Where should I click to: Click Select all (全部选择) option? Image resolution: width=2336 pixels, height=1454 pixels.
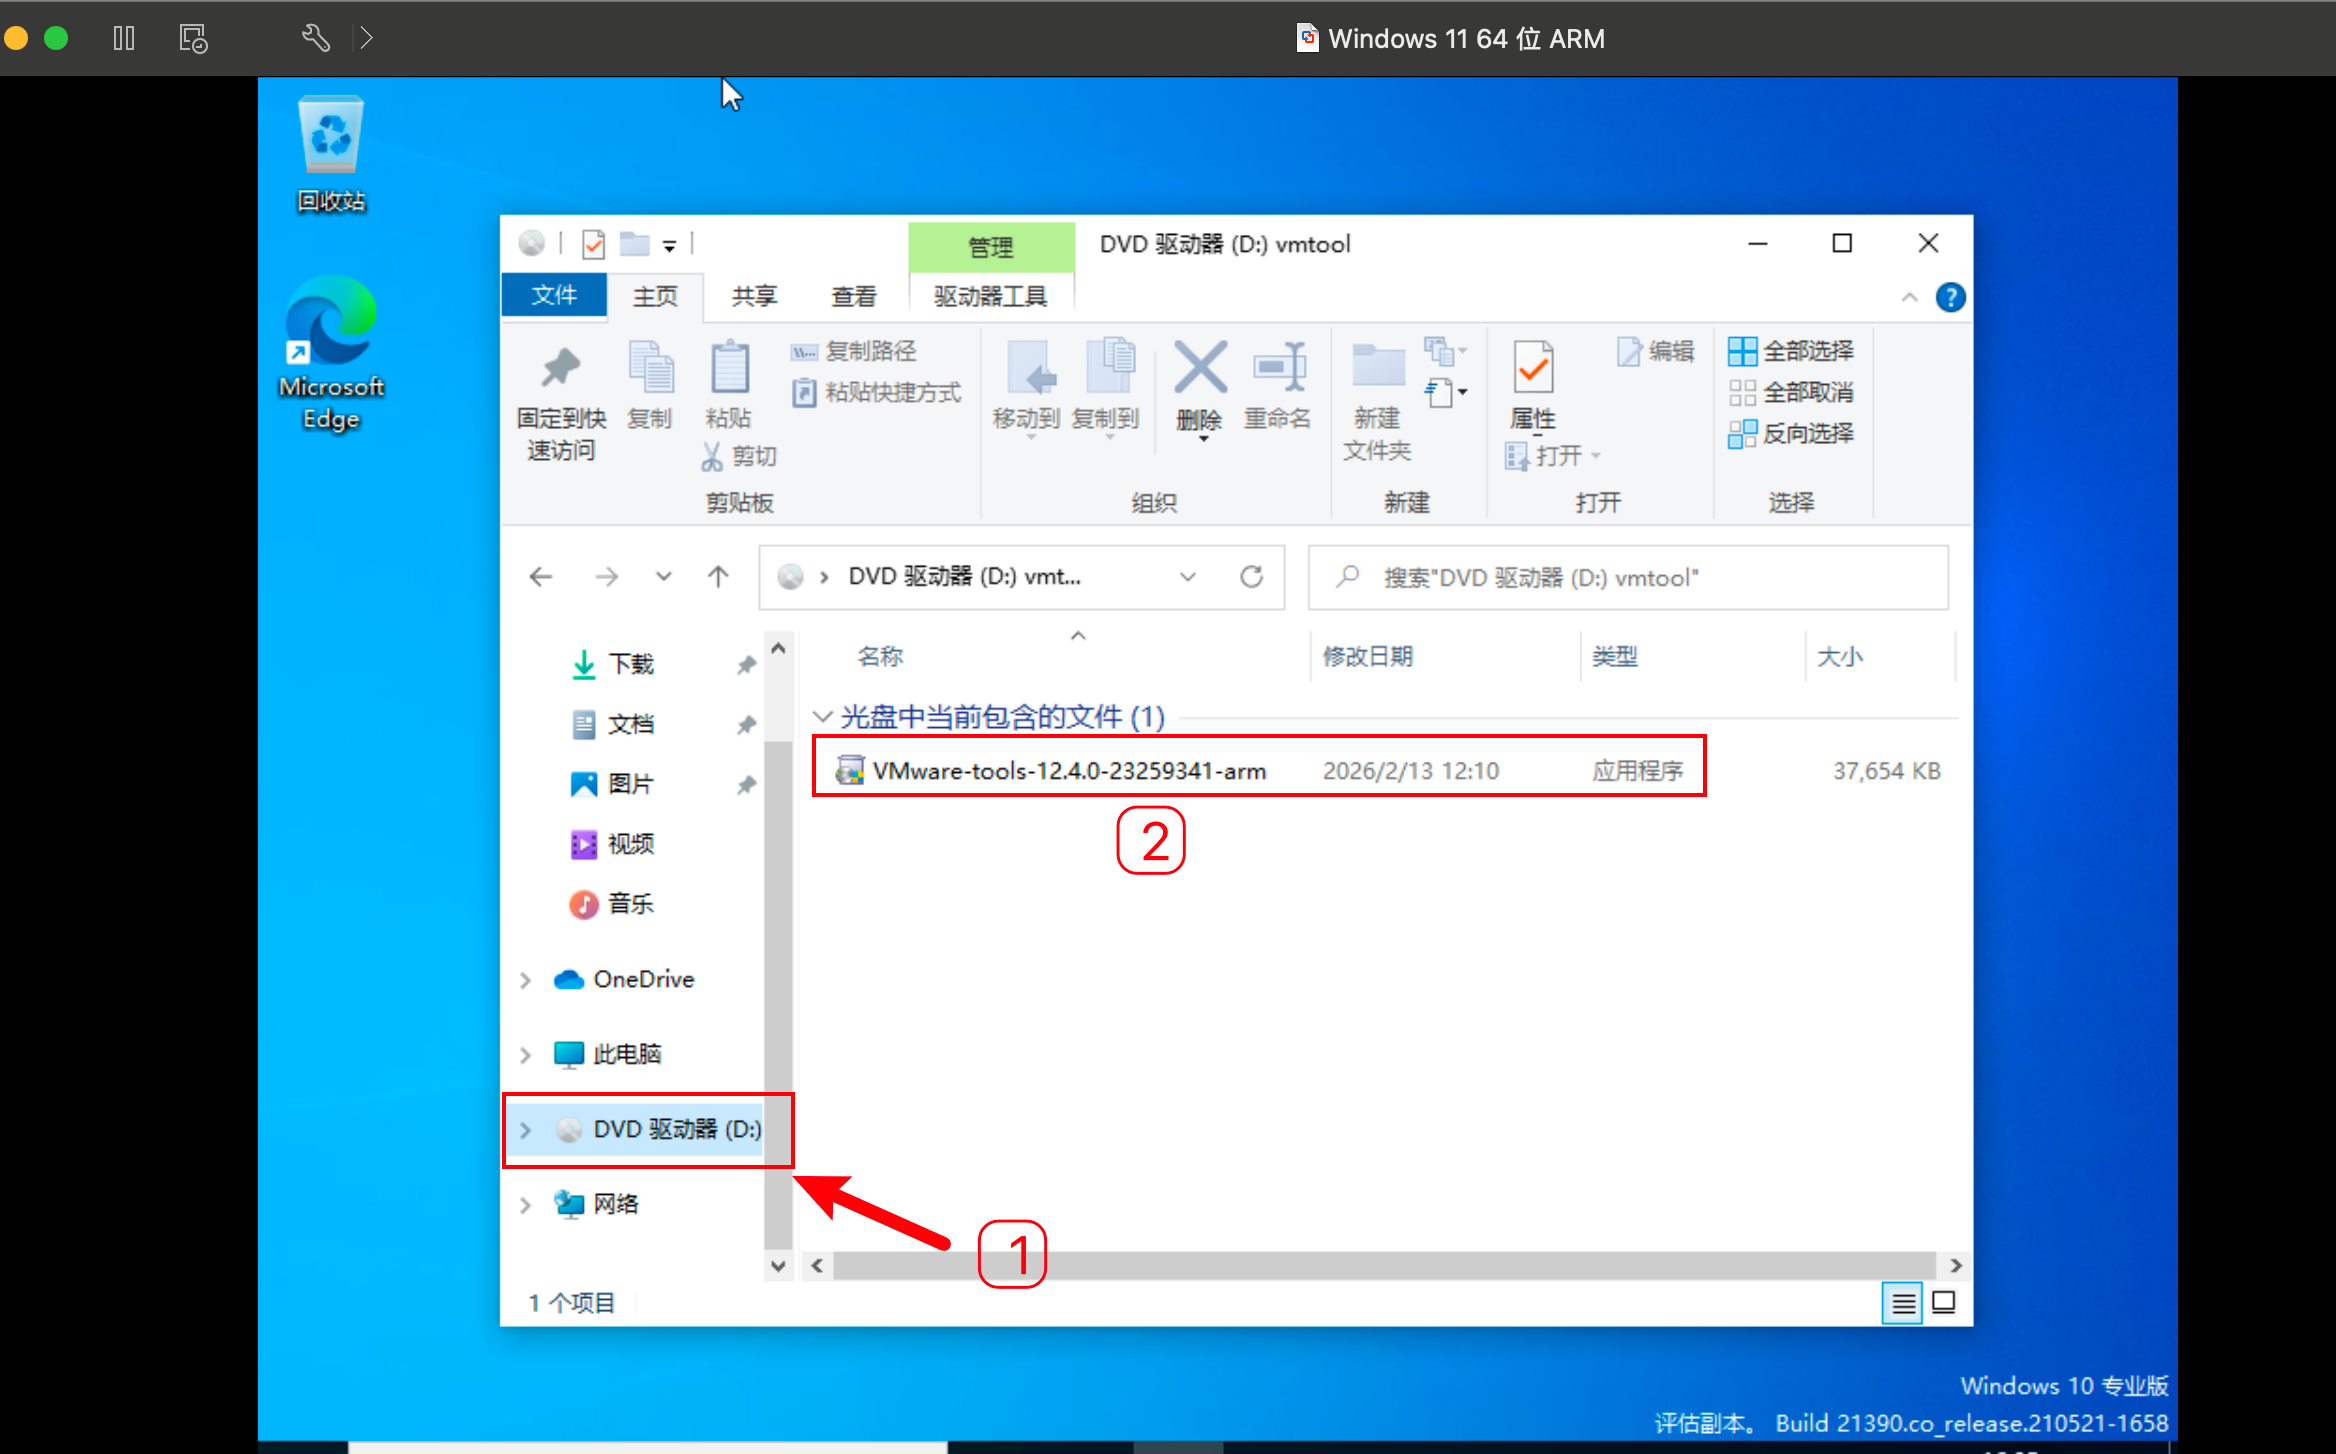coord(1792,351)
